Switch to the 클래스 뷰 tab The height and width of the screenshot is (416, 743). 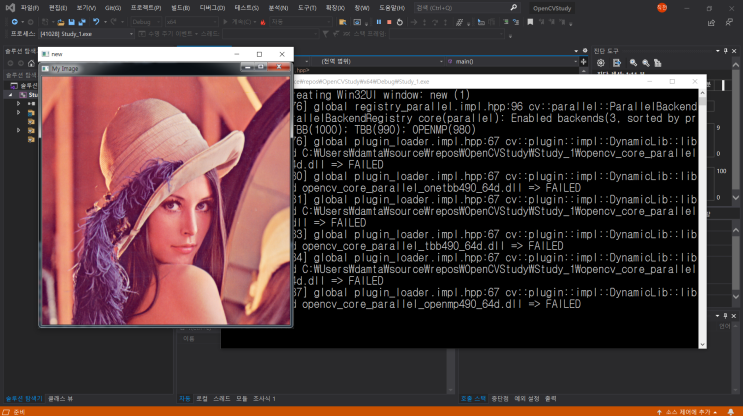point(61,398)
